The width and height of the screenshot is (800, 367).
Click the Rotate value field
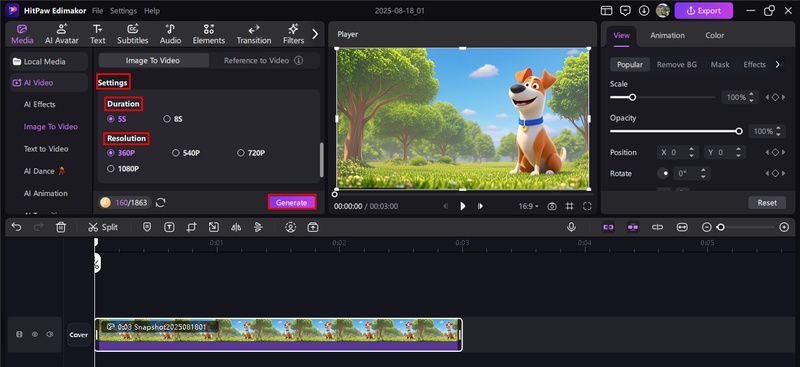pyautogui.click(x=691, y=174)
